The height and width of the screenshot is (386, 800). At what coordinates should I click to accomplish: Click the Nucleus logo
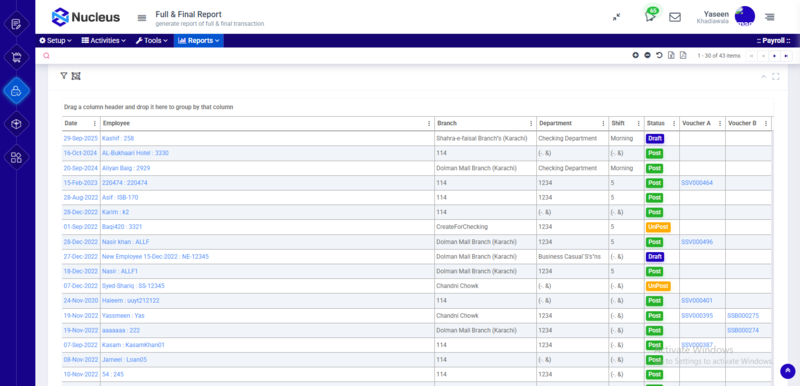coord(86,17)
